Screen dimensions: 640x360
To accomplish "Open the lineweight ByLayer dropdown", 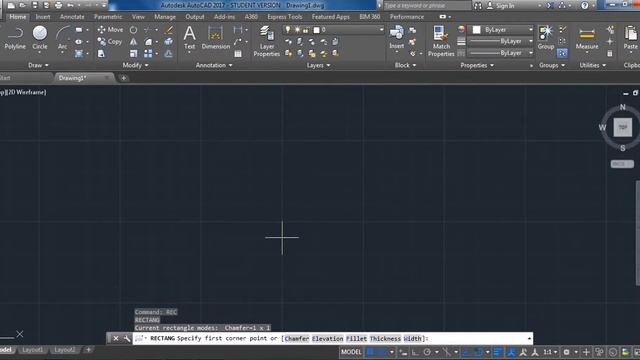I will (531, 41).
